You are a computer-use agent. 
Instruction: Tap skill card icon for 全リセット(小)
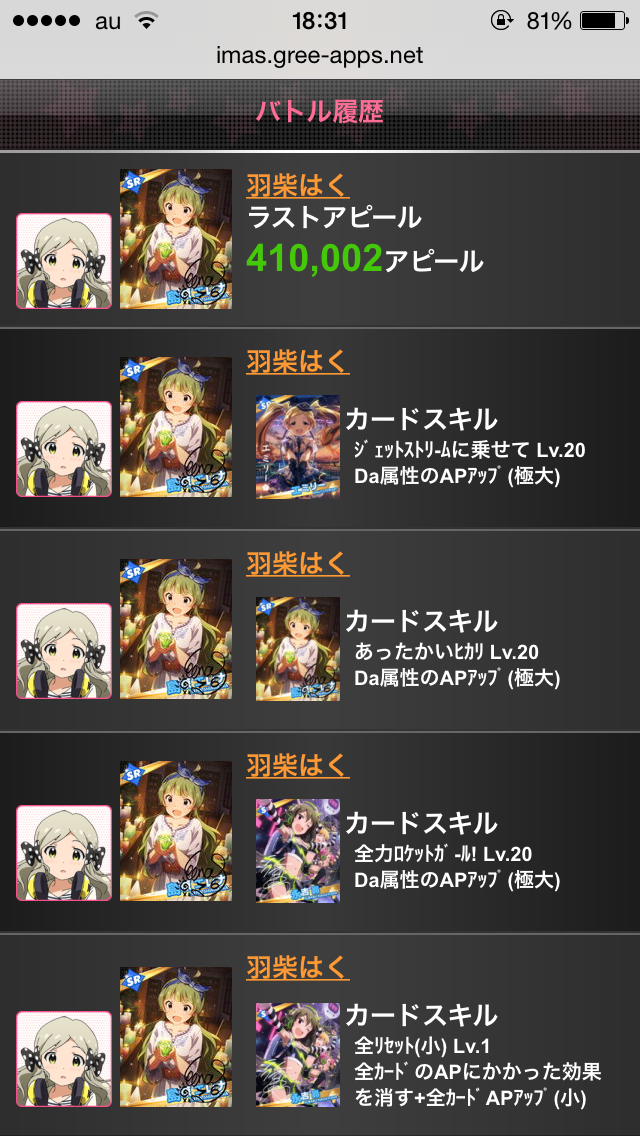click(x=298, y=1054)
